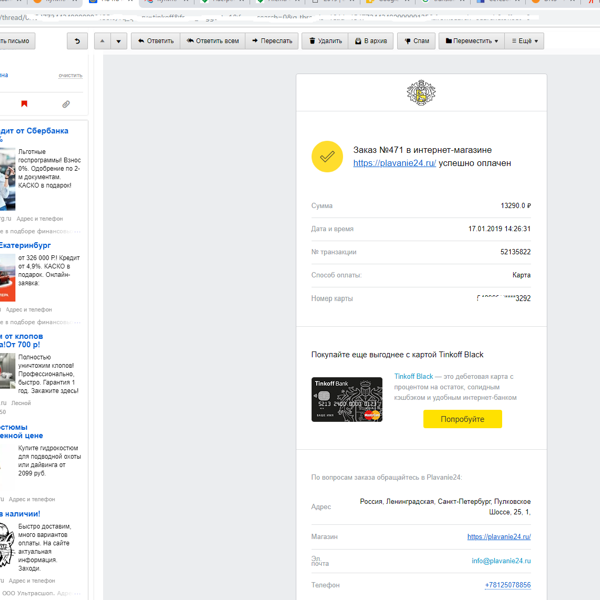Click the red car ad thumbnail

tap(8, 278)
